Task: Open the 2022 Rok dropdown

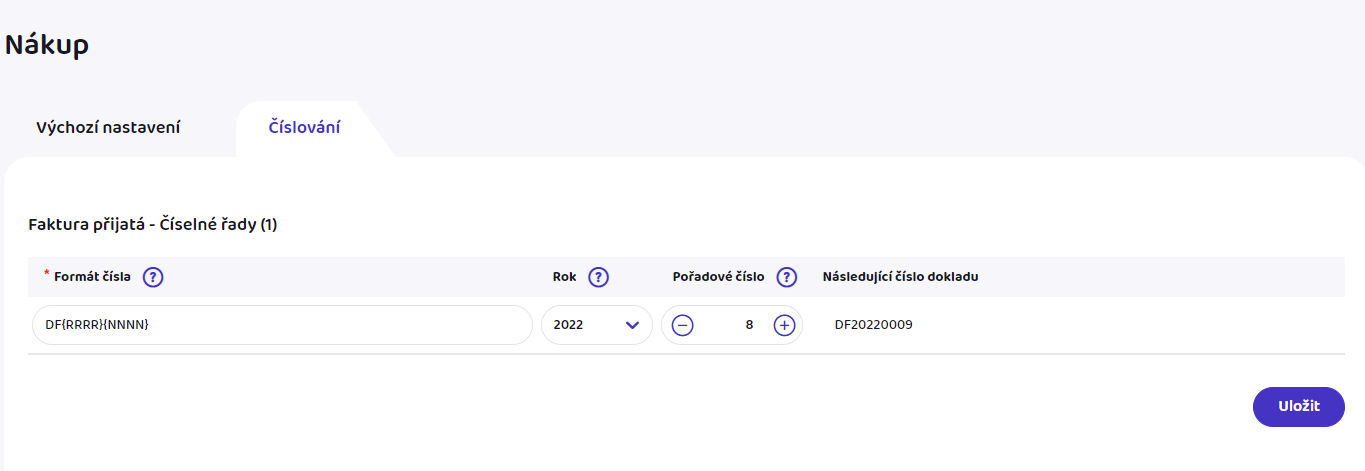Action: (597, 325)
